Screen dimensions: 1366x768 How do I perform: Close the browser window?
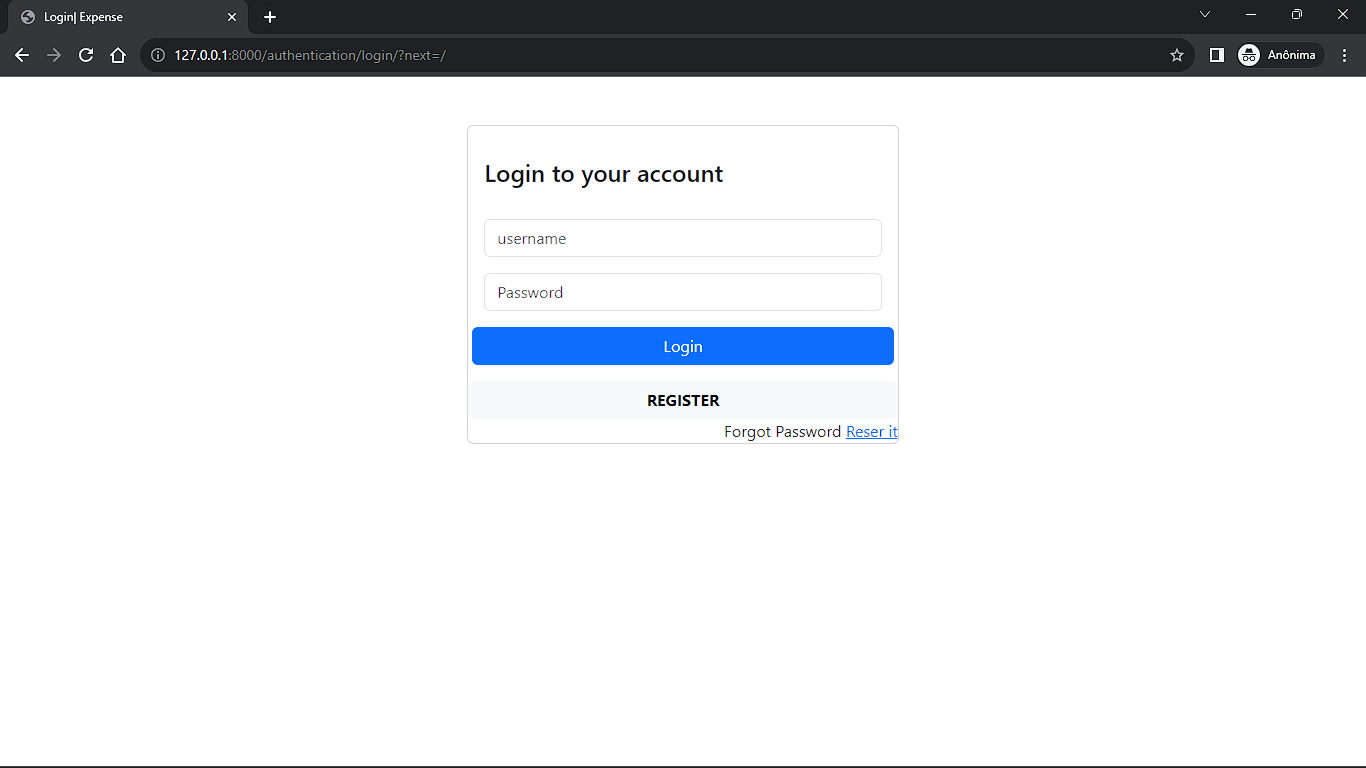[x=1343, y=14]
